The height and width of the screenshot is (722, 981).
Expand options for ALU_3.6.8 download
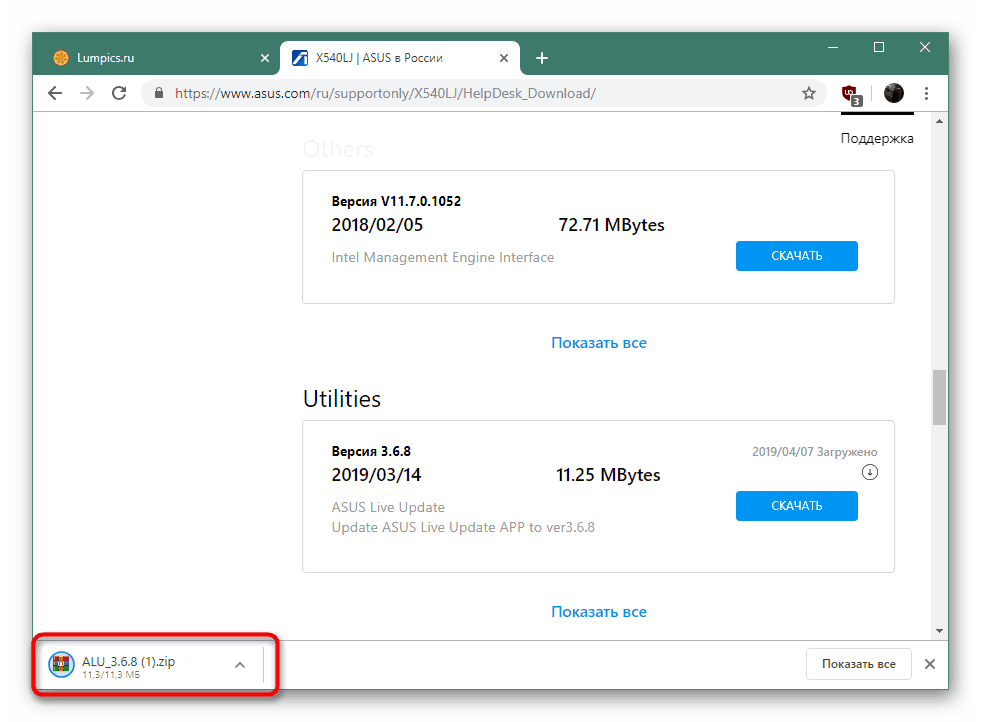(x=240, y=665)
